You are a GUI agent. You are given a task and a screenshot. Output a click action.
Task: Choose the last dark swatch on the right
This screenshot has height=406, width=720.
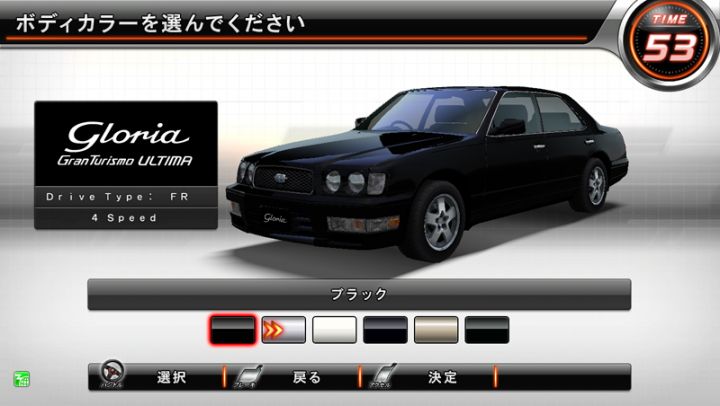pos(487,330)
